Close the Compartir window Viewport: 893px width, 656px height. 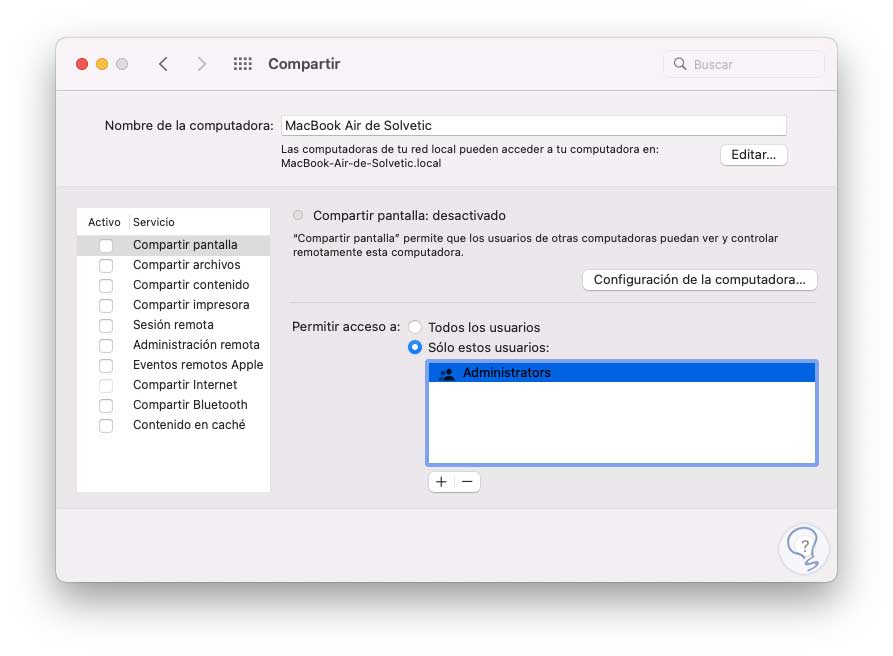(82, 64)
